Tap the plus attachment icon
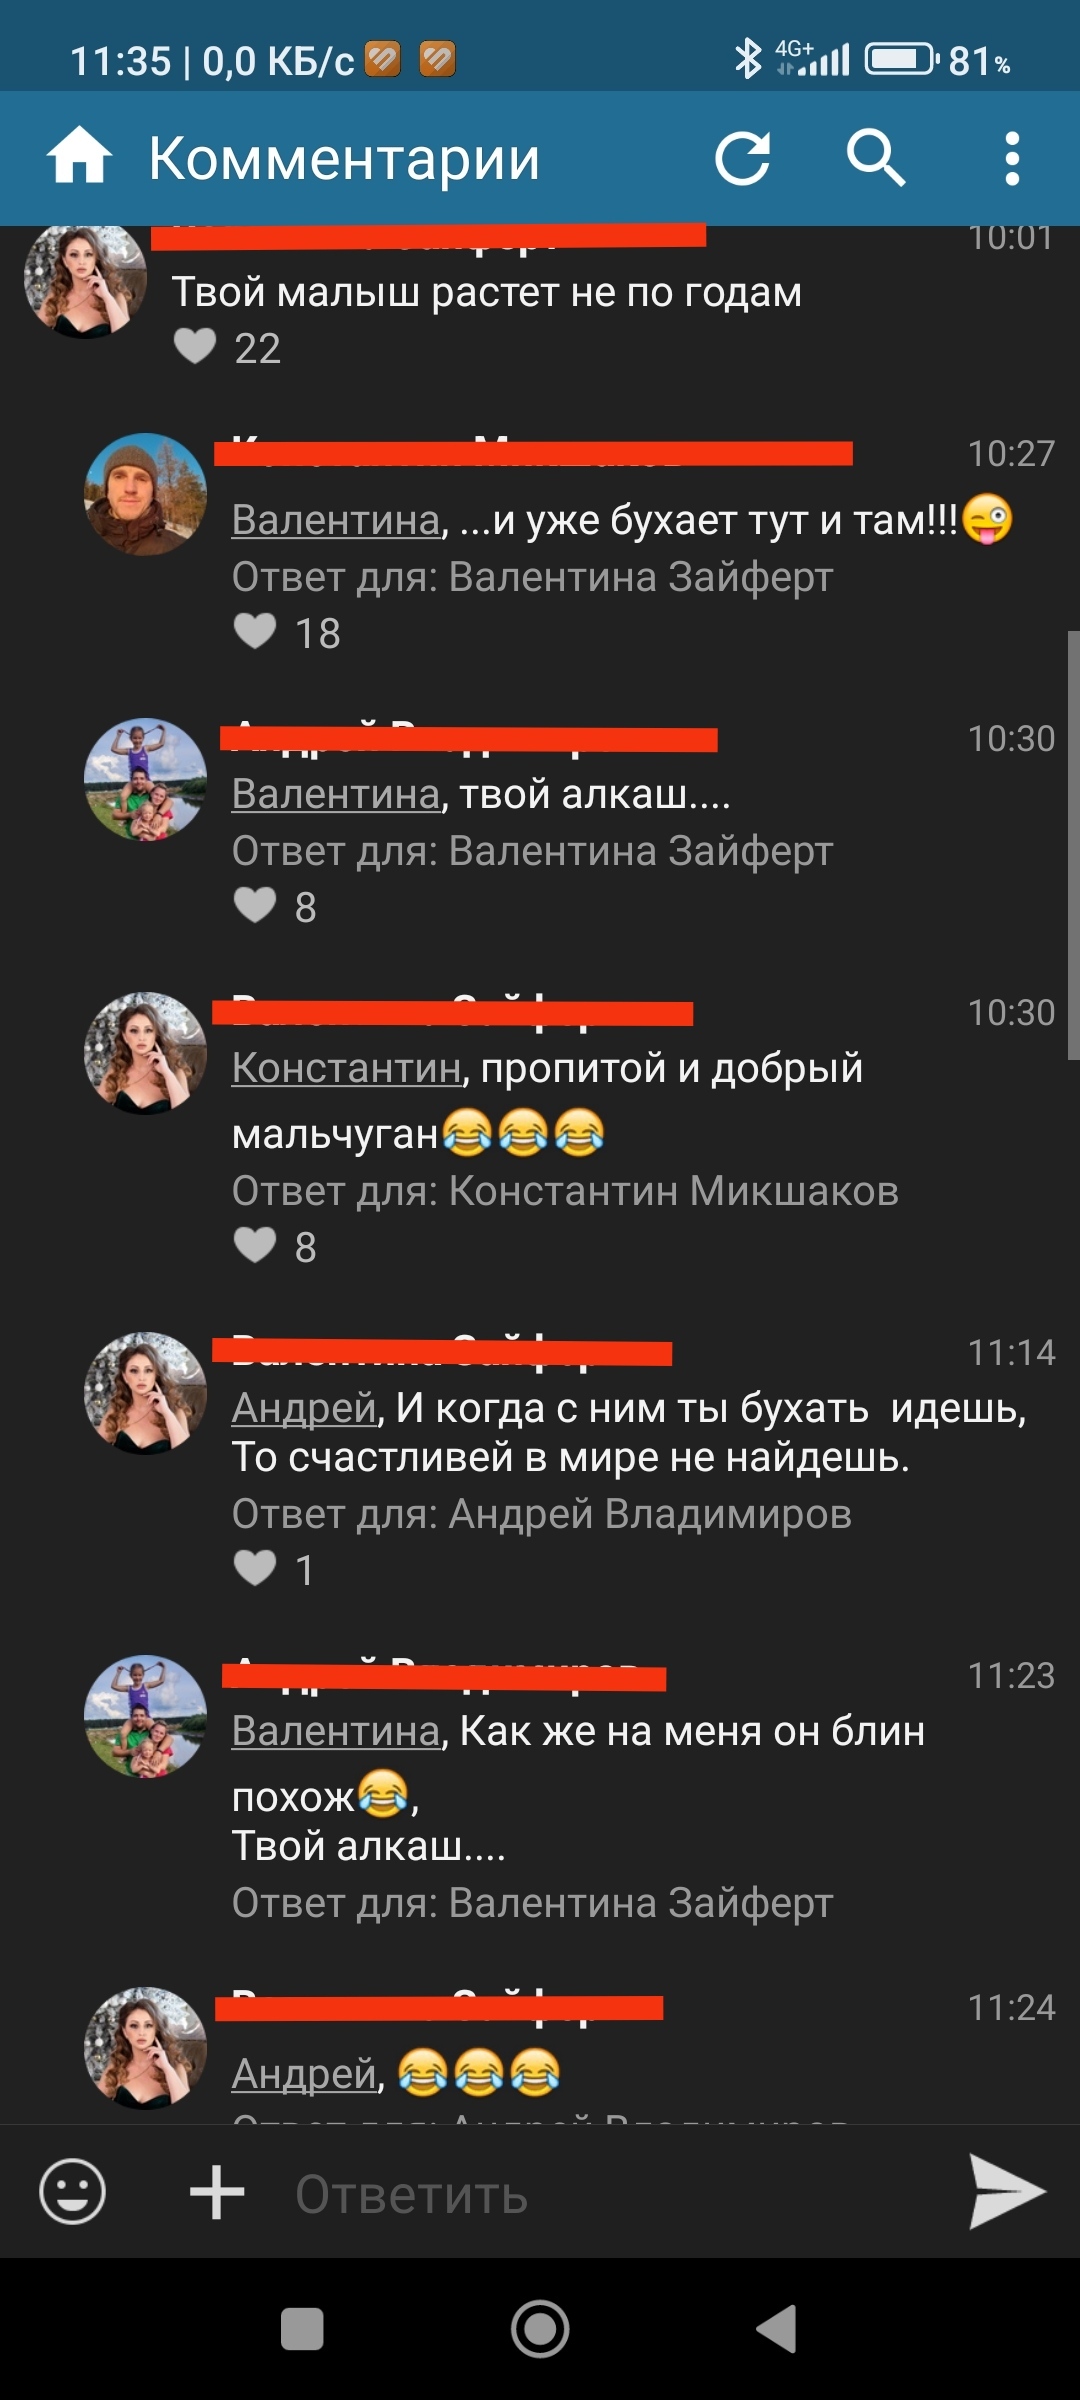Image resolution: width=1080 pixels, height=2400 pixels. click(x=217, y=2192)
